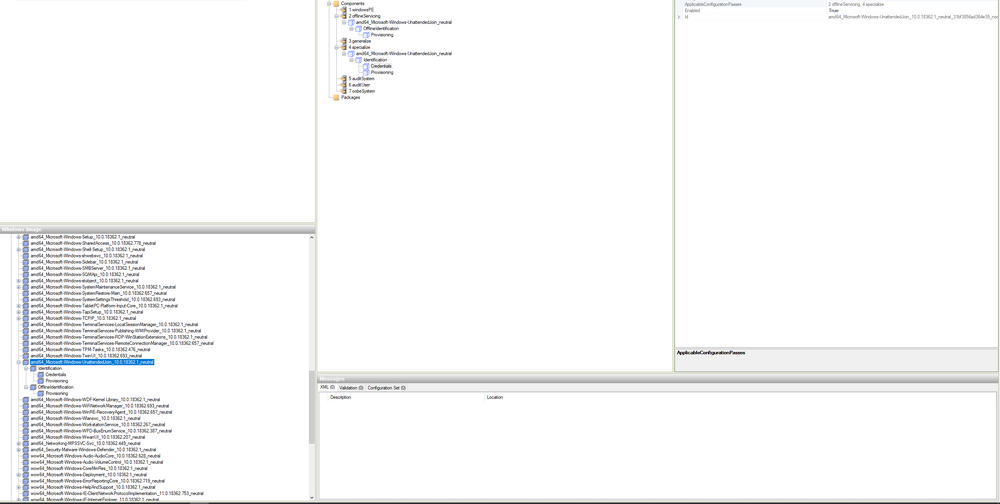Click the Microsoft-Windows-SMBServer component icon
The width and height of the screenshot is (1000, 504).
pos(26,269)
